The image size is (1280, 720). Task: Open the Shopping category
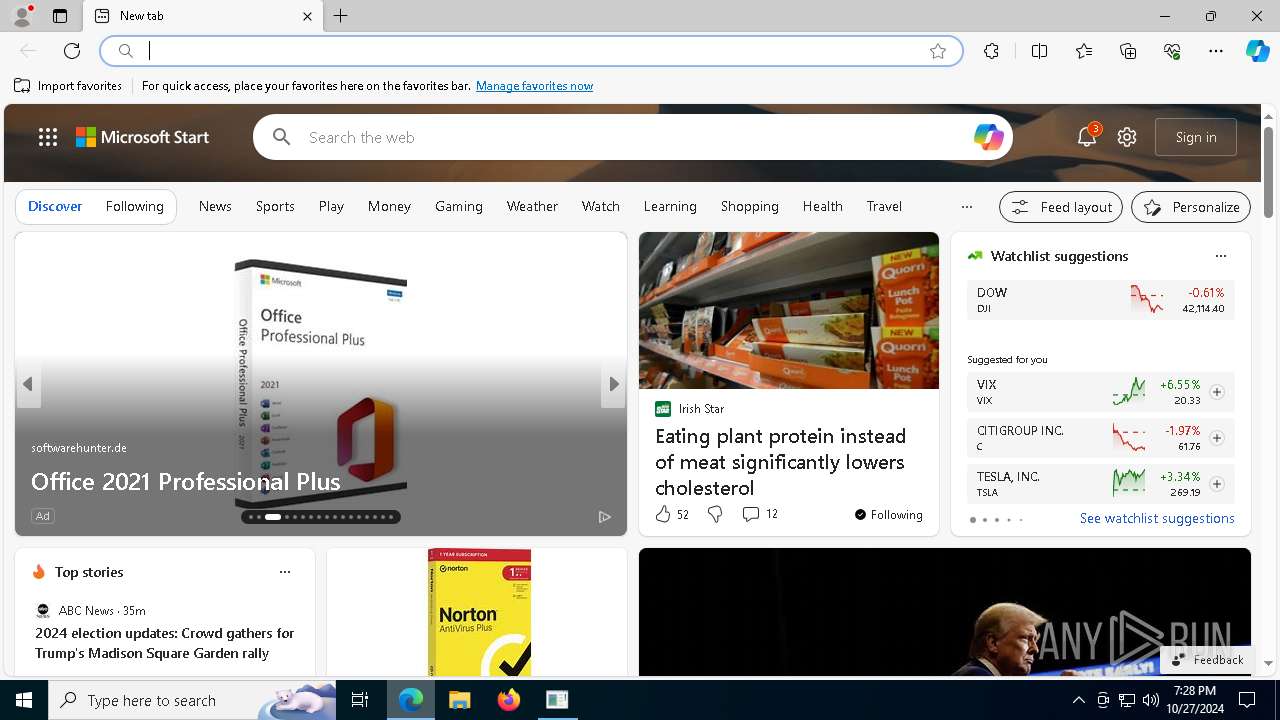pos(749,206)
